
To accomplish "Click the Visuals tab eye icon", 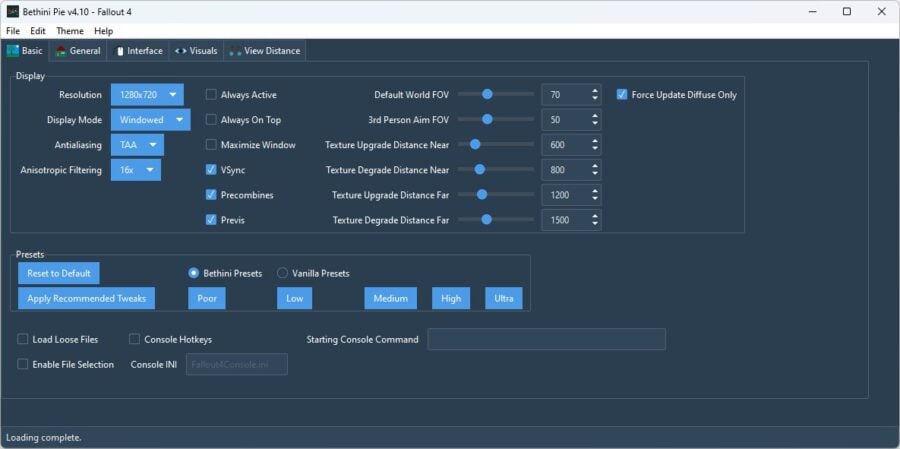I will click(180, 51).
